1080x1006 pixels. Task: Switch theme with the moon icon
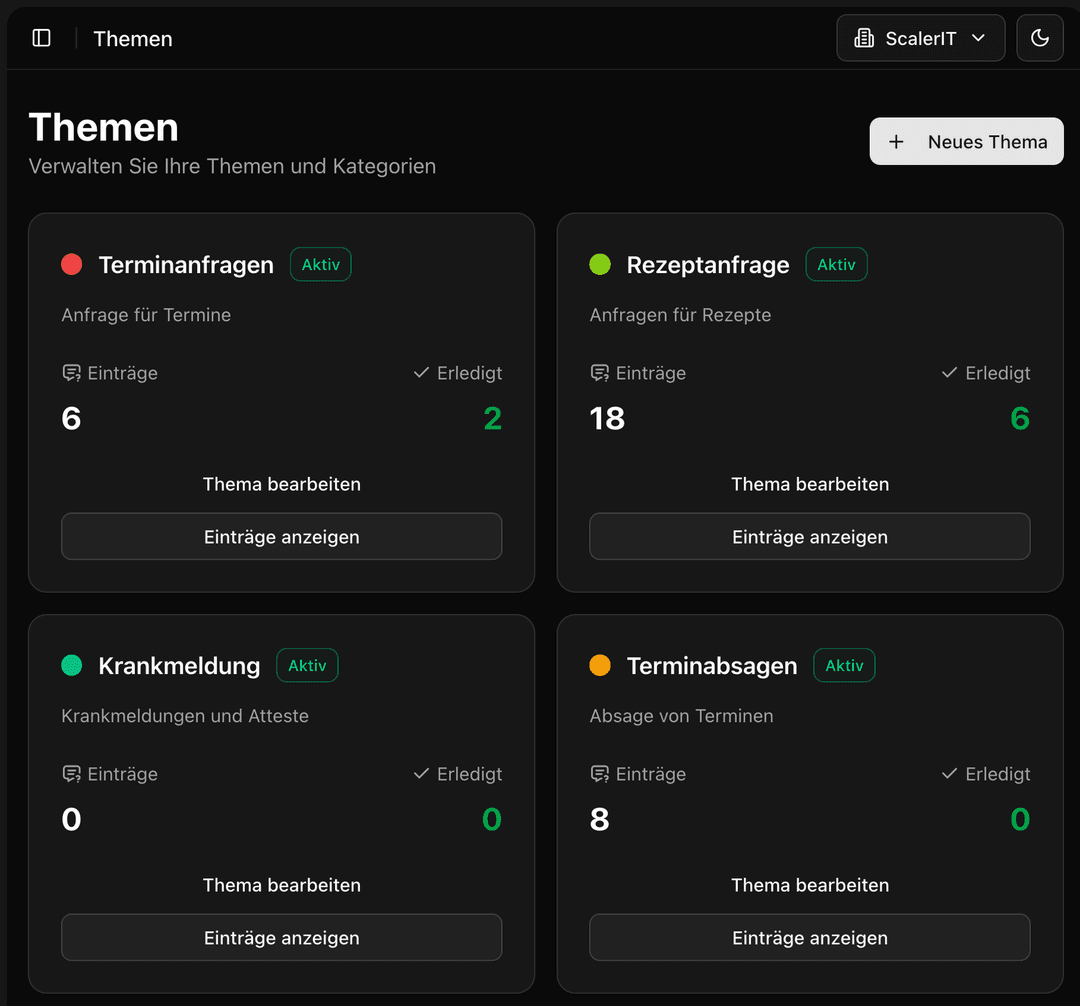point(1039,38)
